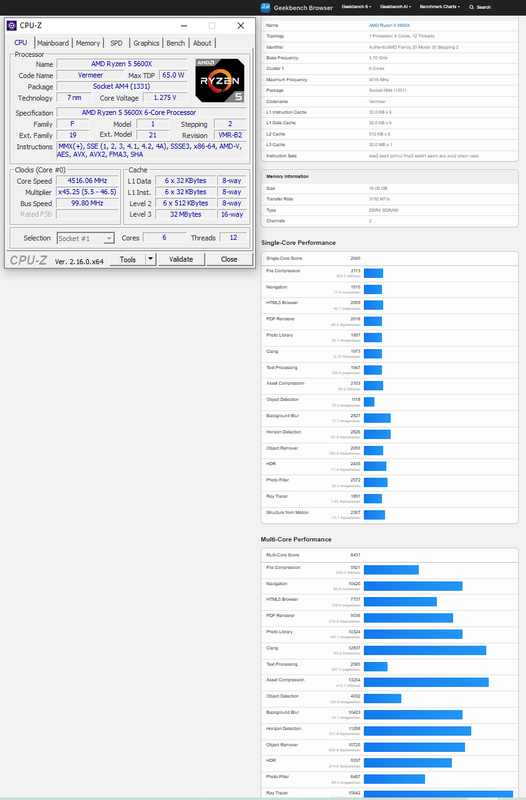Click the multi-core Clang score 12837
This screenshot has height=800, width=526.
tap(355, 648)
